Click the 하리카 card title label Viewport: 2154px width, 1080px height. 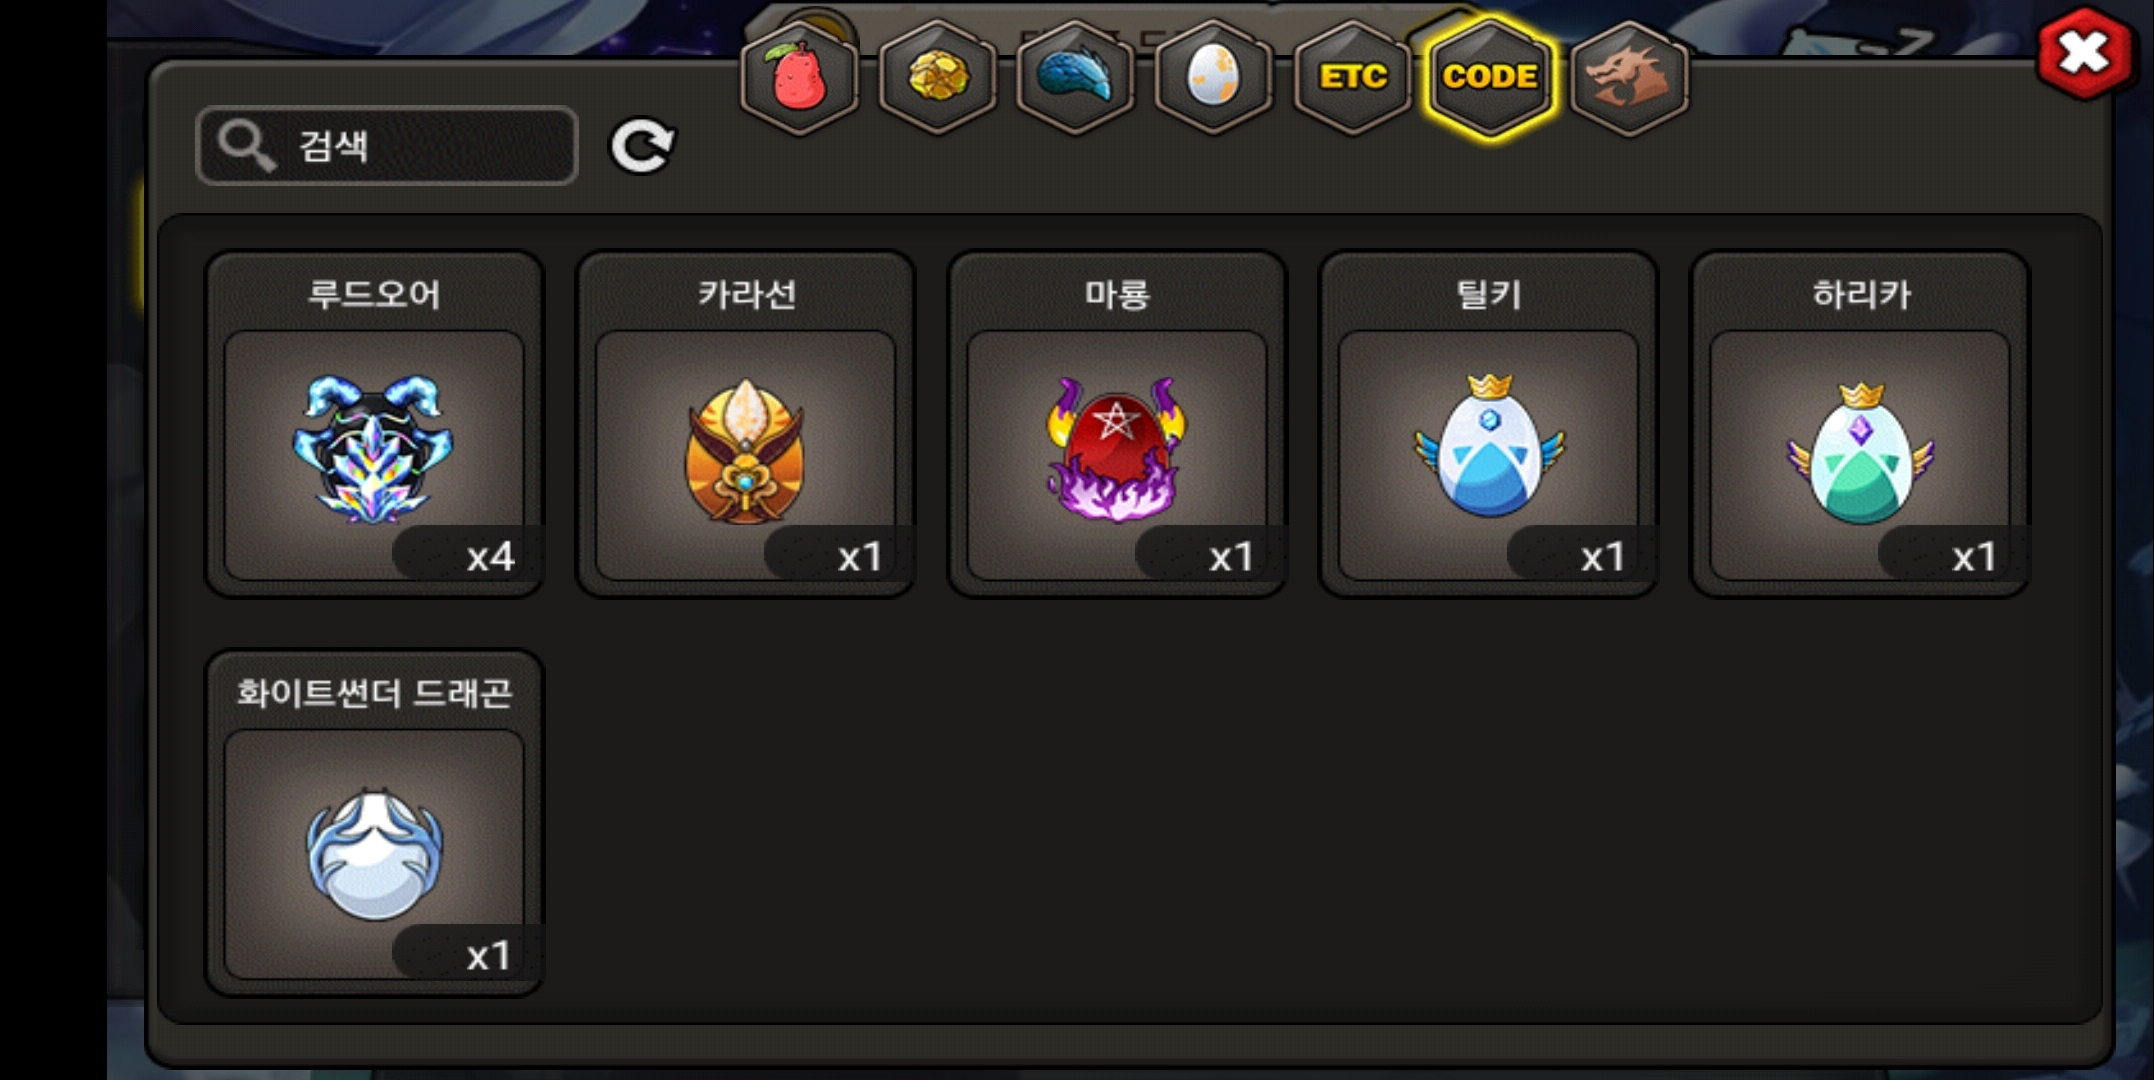click(x=1861, y=294)
